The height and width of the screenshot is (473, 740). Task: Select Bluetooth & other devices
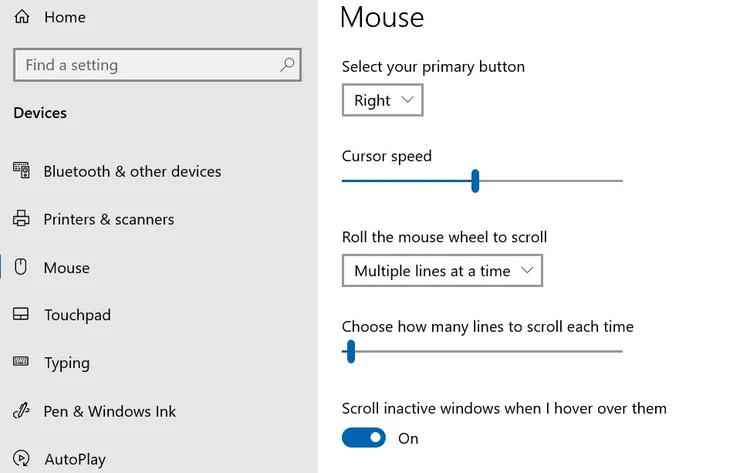pyautogui.click(x=132, y=171)
